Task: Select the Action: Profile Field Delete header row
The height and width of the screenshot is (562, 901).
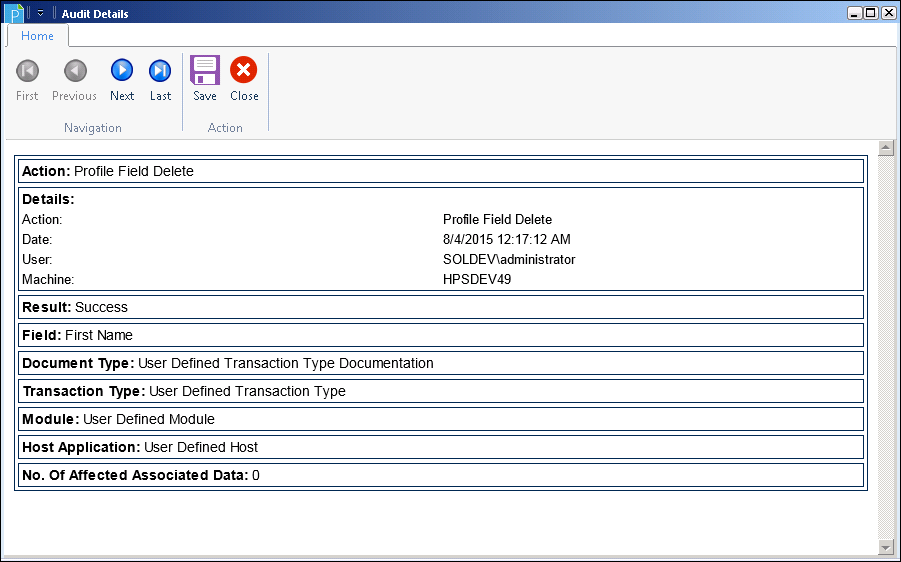Action: click(x=441, y=171)
